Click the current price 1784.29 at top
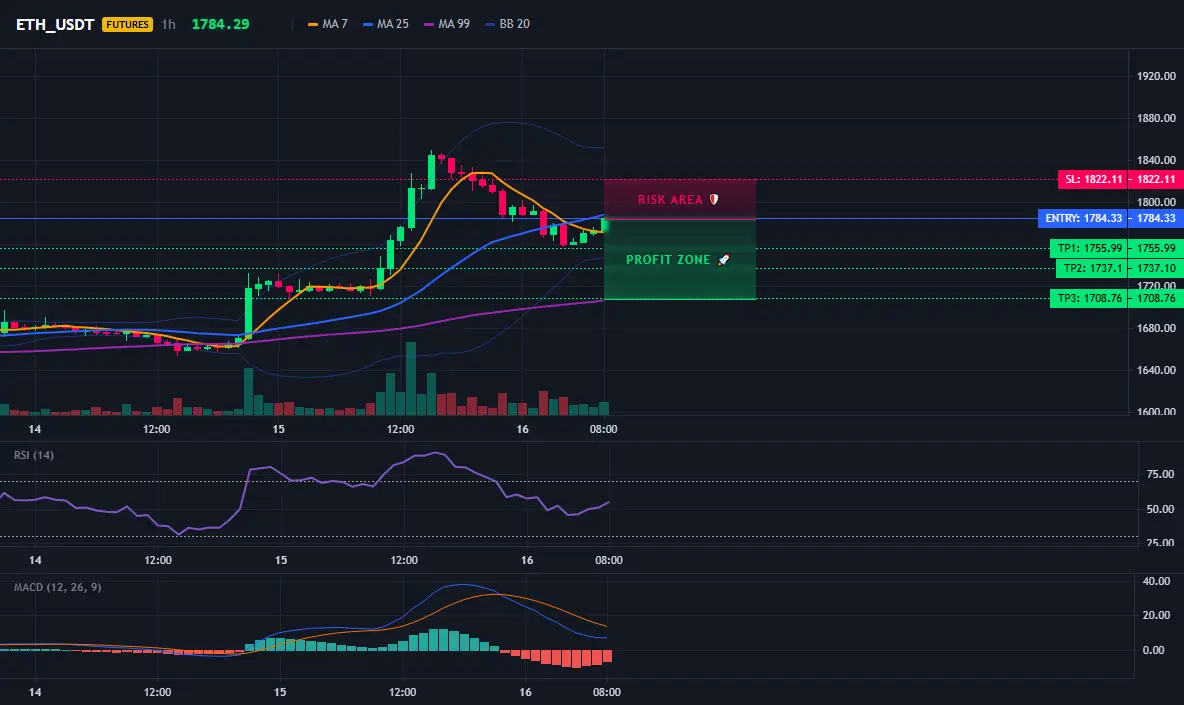This screenshot has width=1184, height=705. coord(220,24)
